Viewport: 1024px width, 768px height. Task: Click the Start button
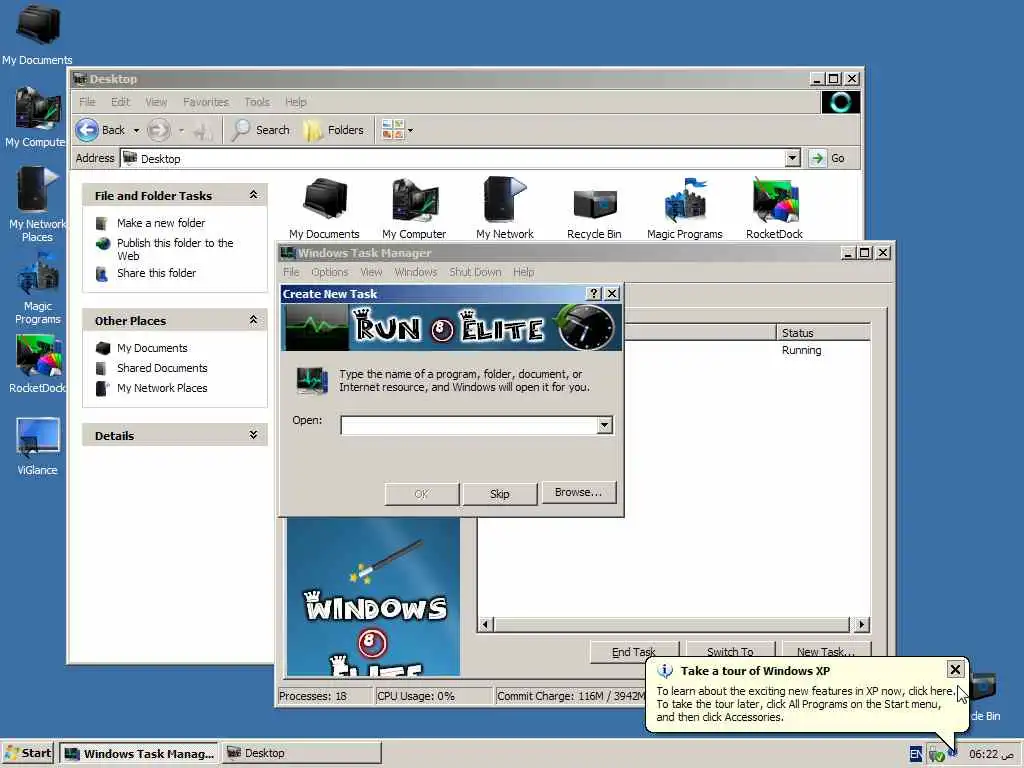pos(28,753)
